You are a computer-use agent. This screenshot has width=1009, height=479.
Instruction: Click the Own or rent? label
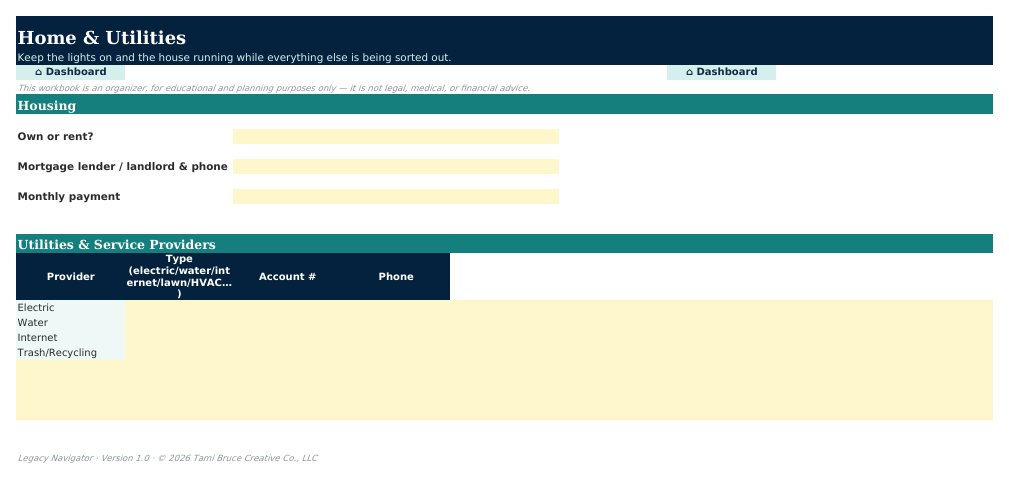pos(55,136)
